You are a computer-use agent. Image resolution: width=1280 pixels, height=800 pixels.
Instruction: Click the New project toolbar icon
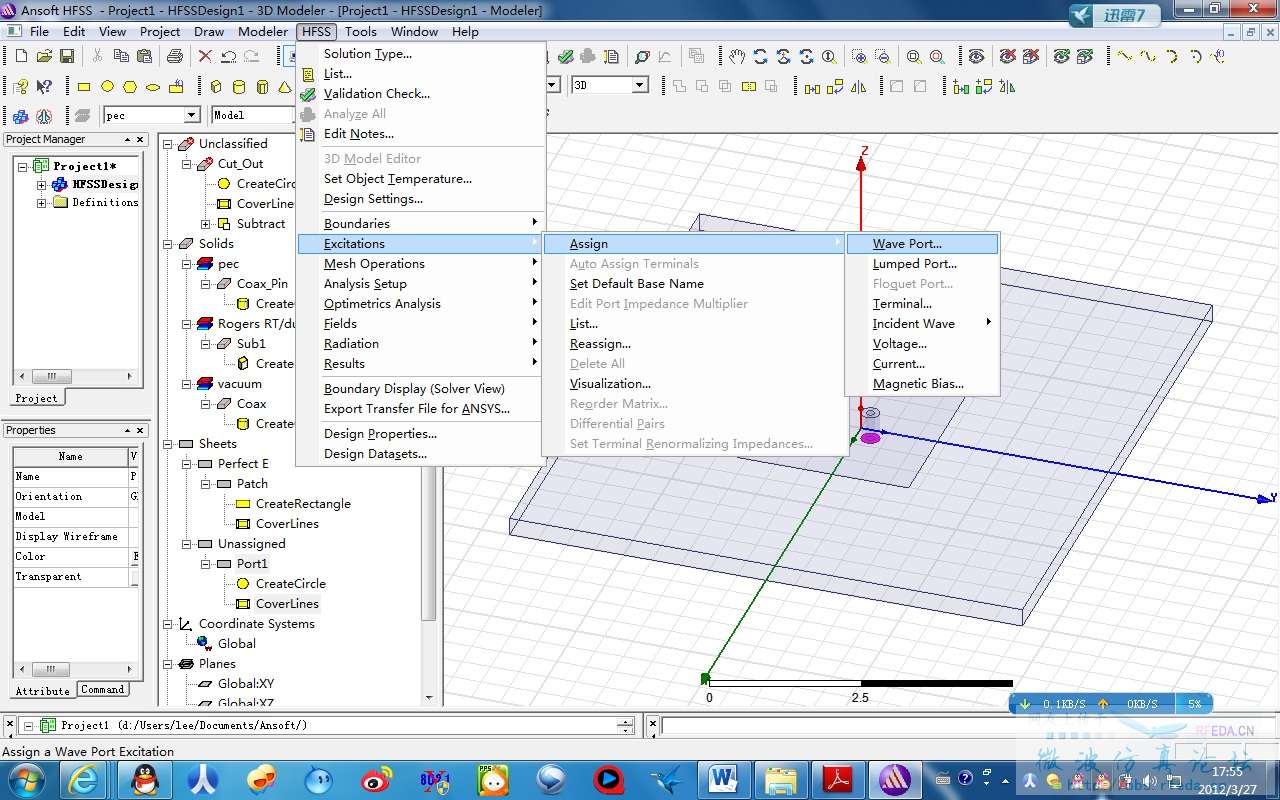[22, 57]
